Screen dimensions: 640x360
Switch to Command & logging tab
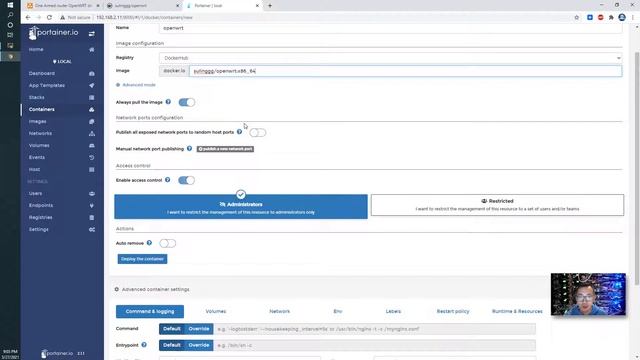(150, 311)
